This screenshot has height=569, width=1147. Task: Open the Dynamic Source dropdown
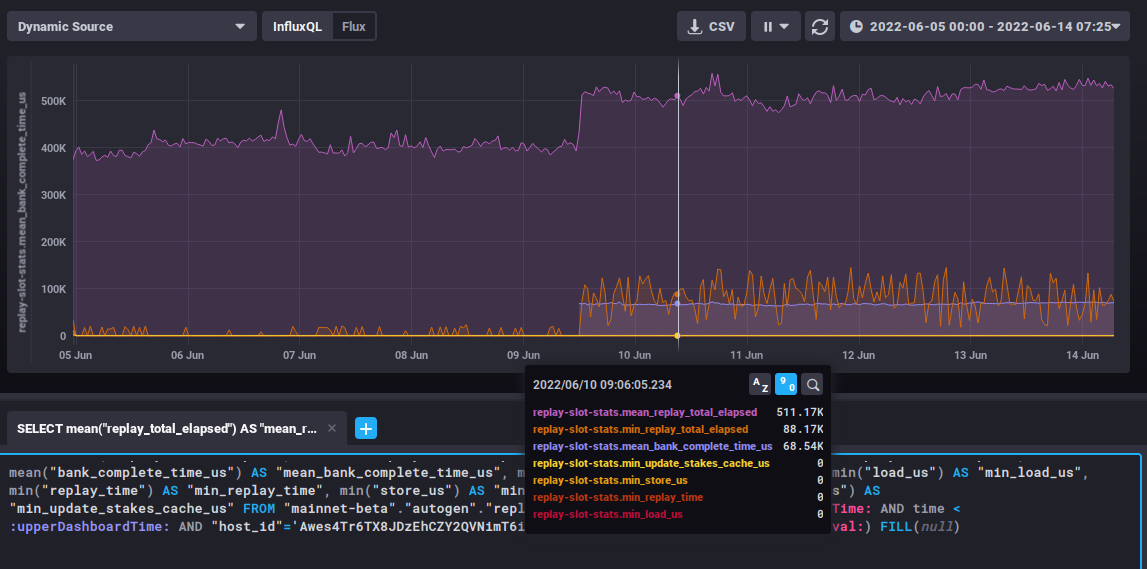click(132, 26)
